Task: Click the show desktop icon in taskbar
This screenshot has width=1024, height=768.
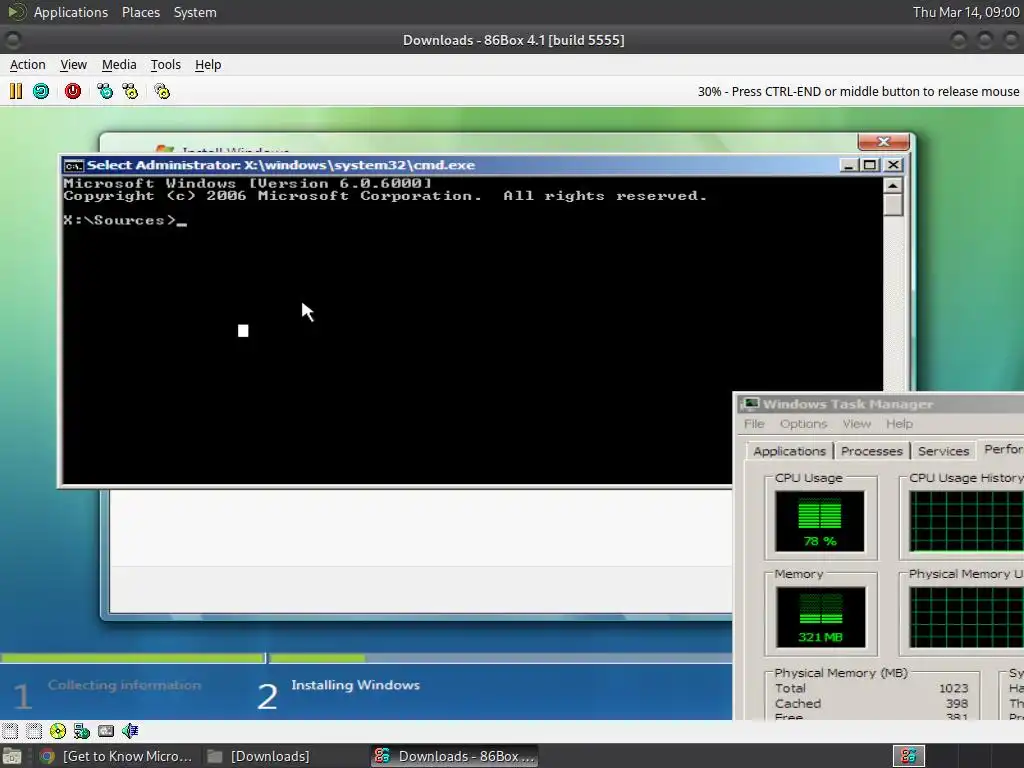Action: click(12, 756)
